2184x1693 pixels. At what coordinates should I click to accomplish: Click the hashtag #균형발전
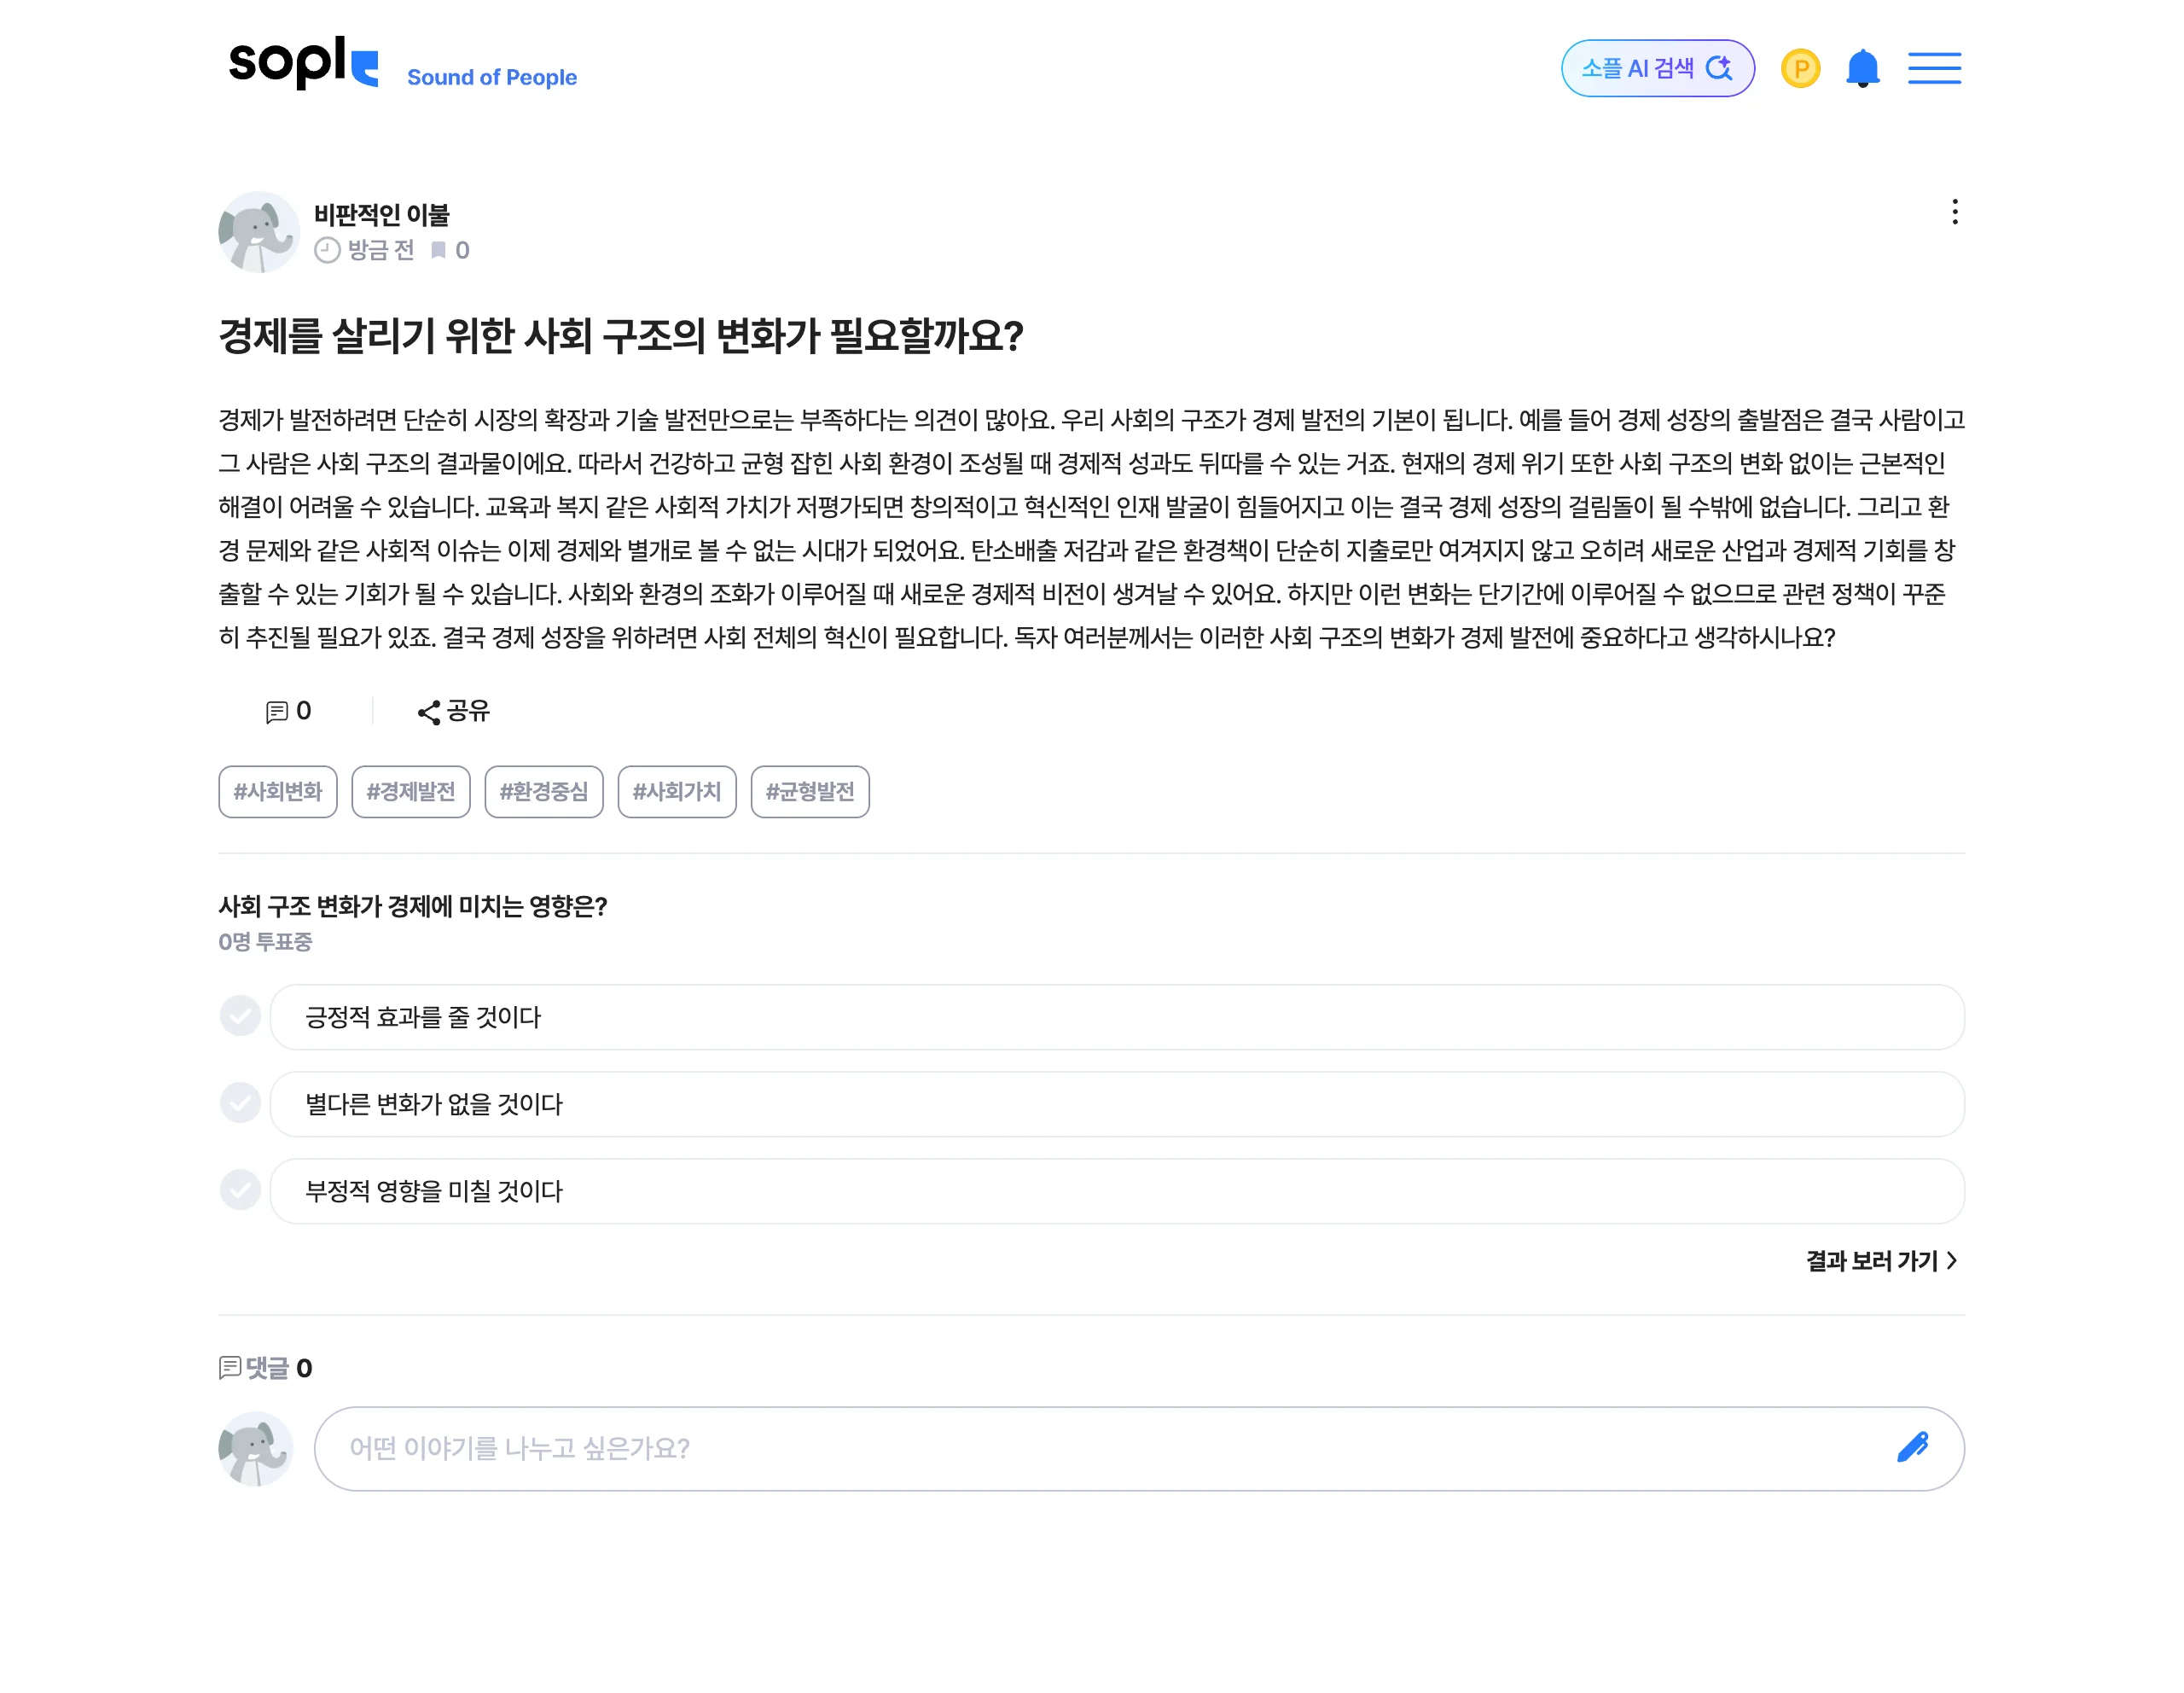coord(811,791)
